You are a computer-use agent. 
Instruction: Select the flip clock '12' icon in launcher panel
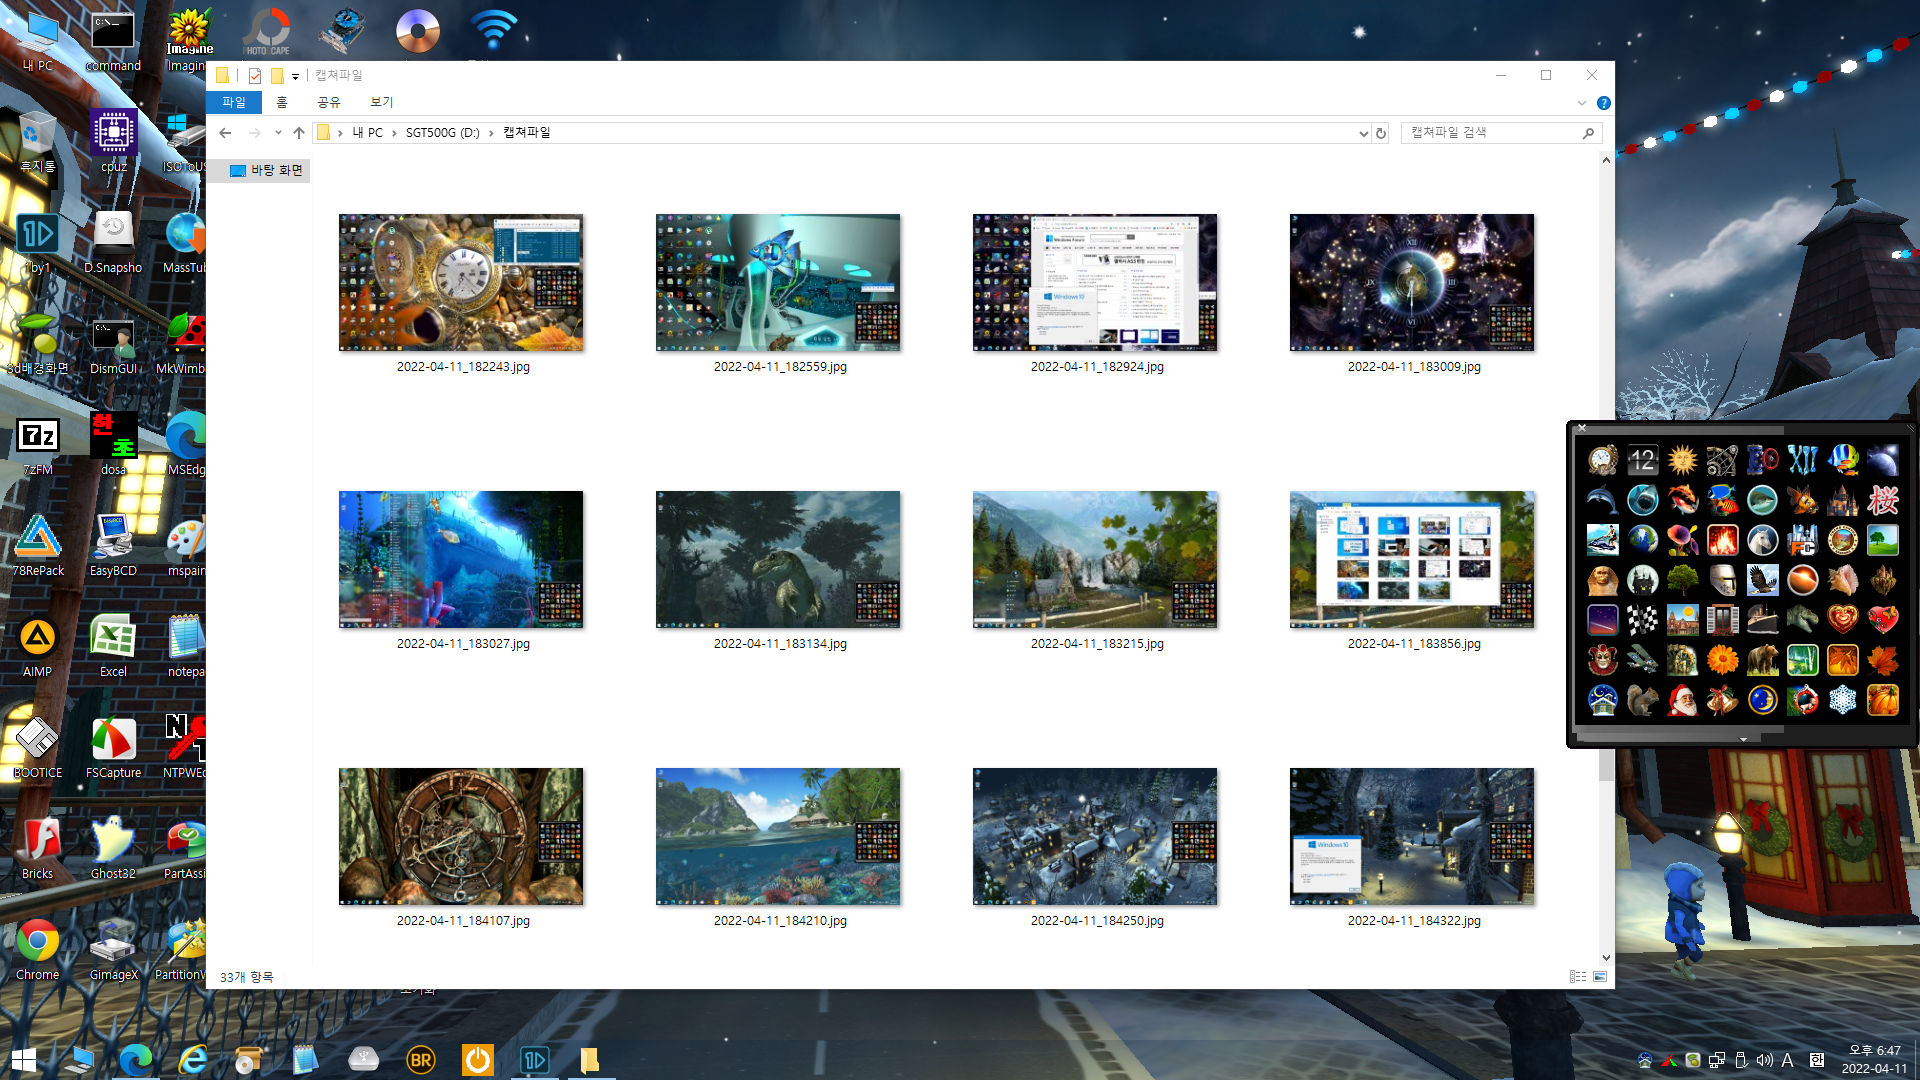[1642, 460]
